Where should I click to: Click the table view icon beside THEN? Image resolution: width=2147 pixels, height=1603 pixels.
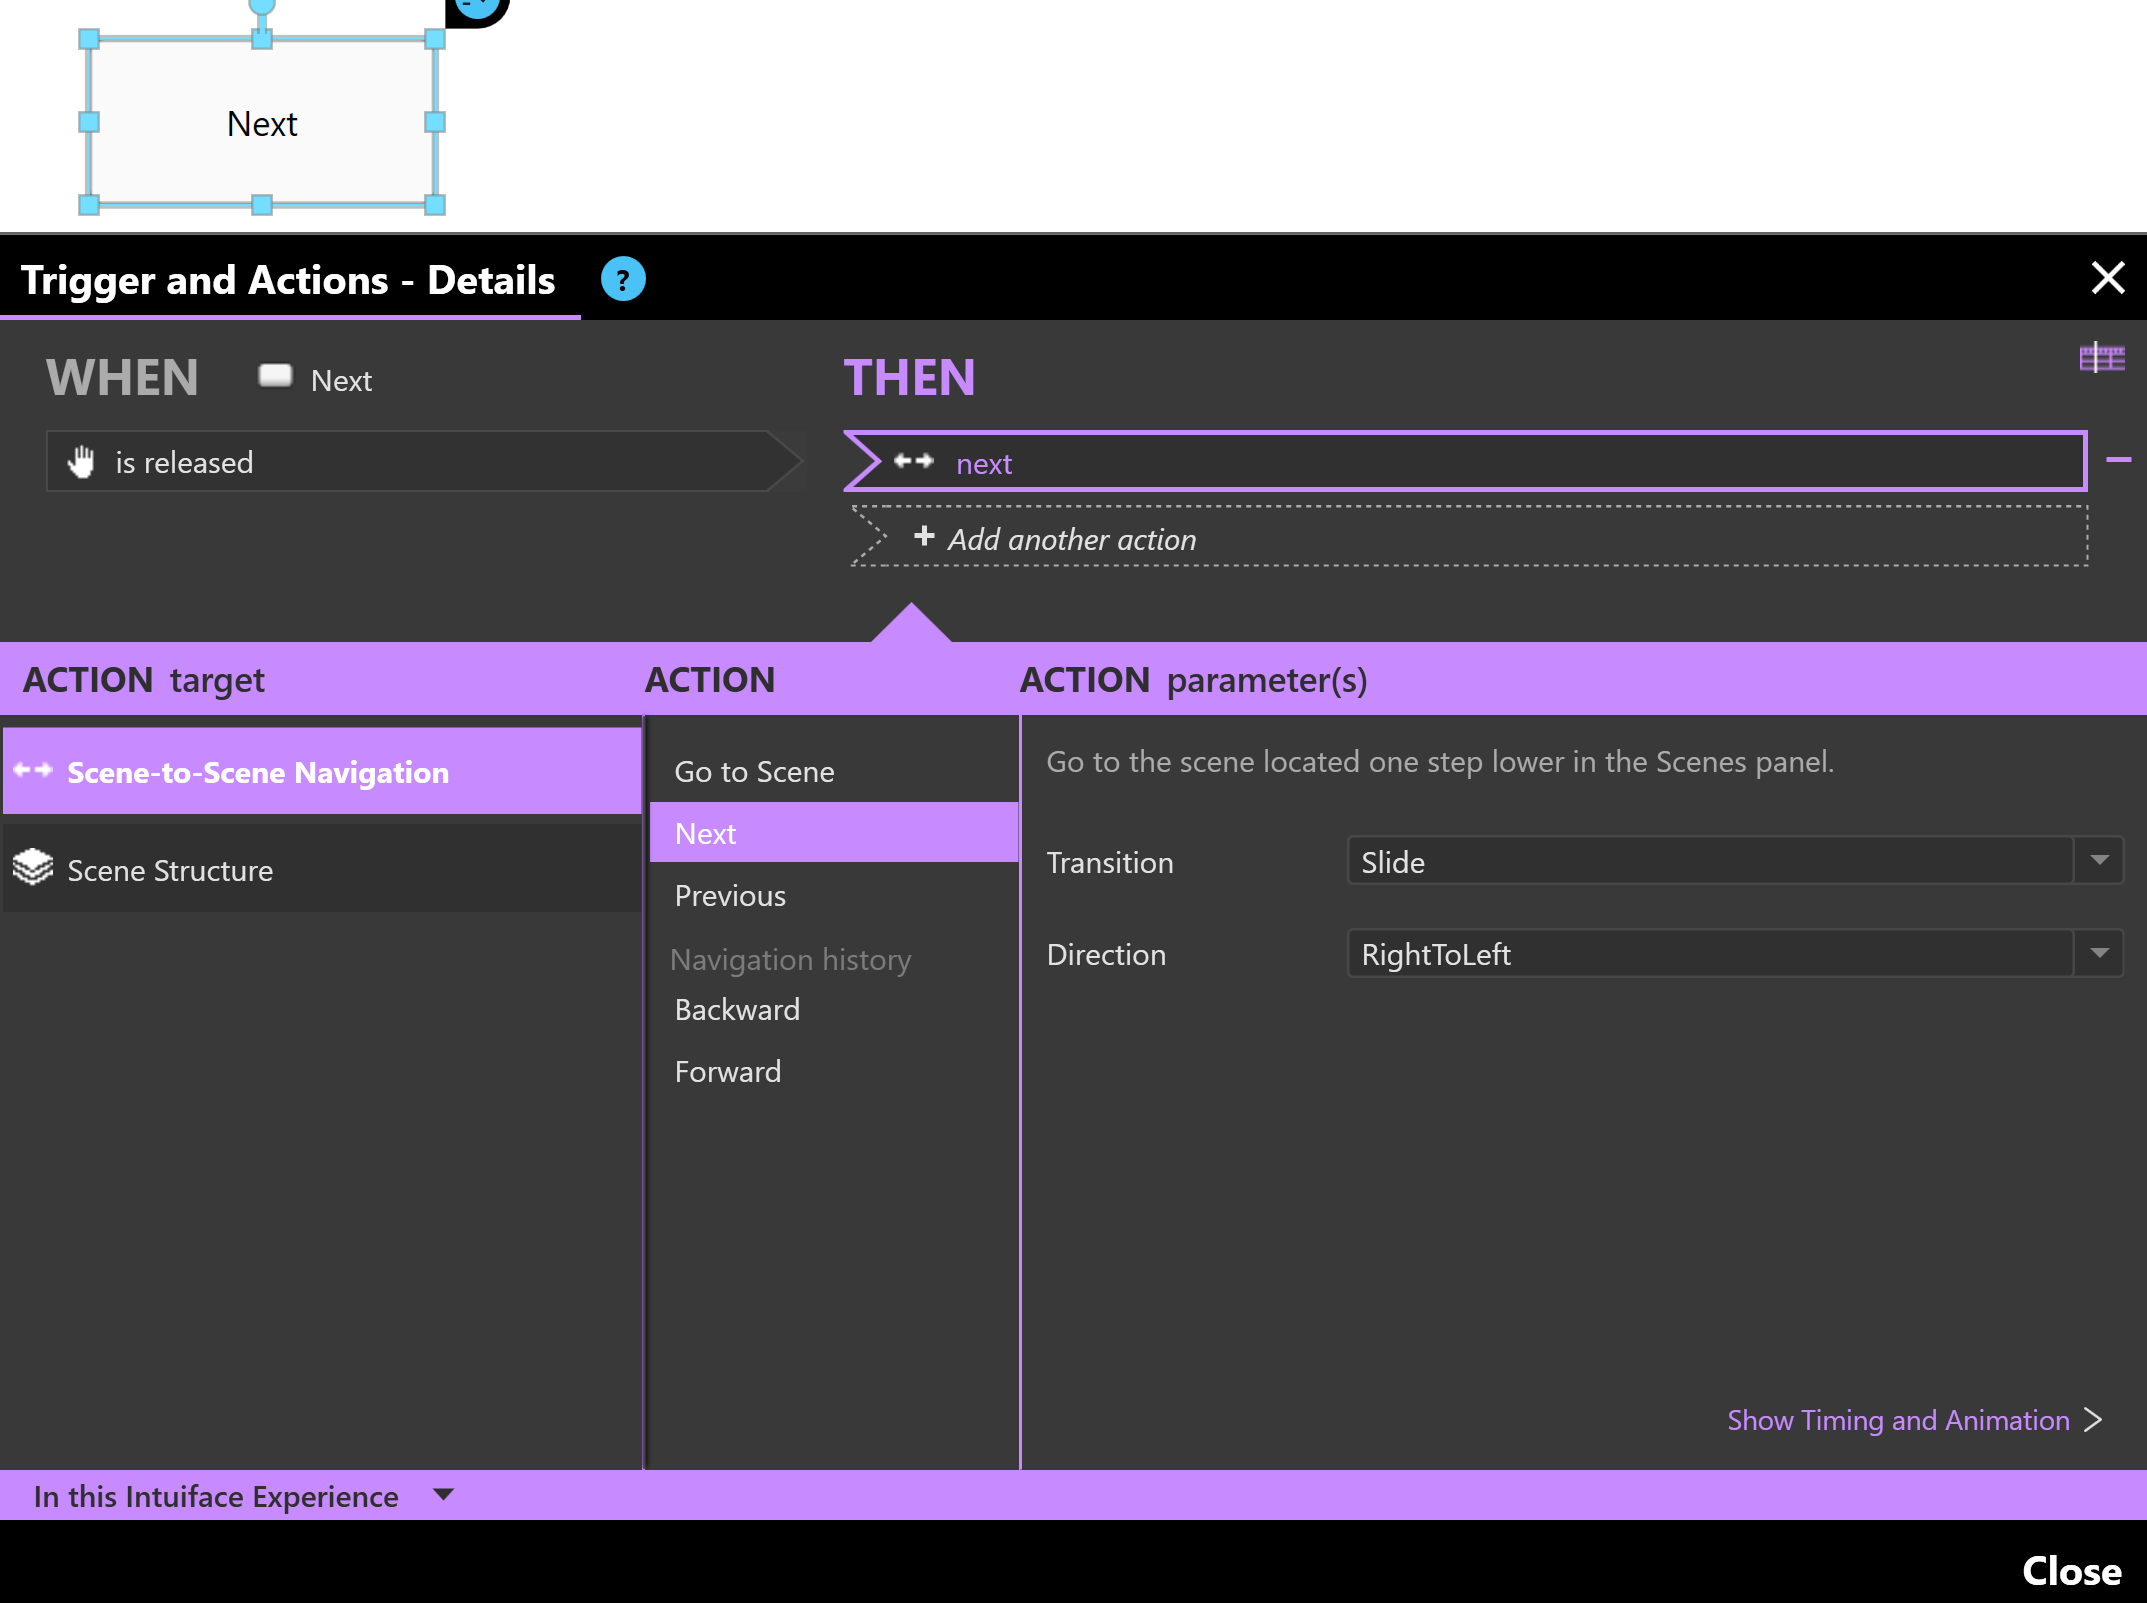click(x=2102, y=358)
